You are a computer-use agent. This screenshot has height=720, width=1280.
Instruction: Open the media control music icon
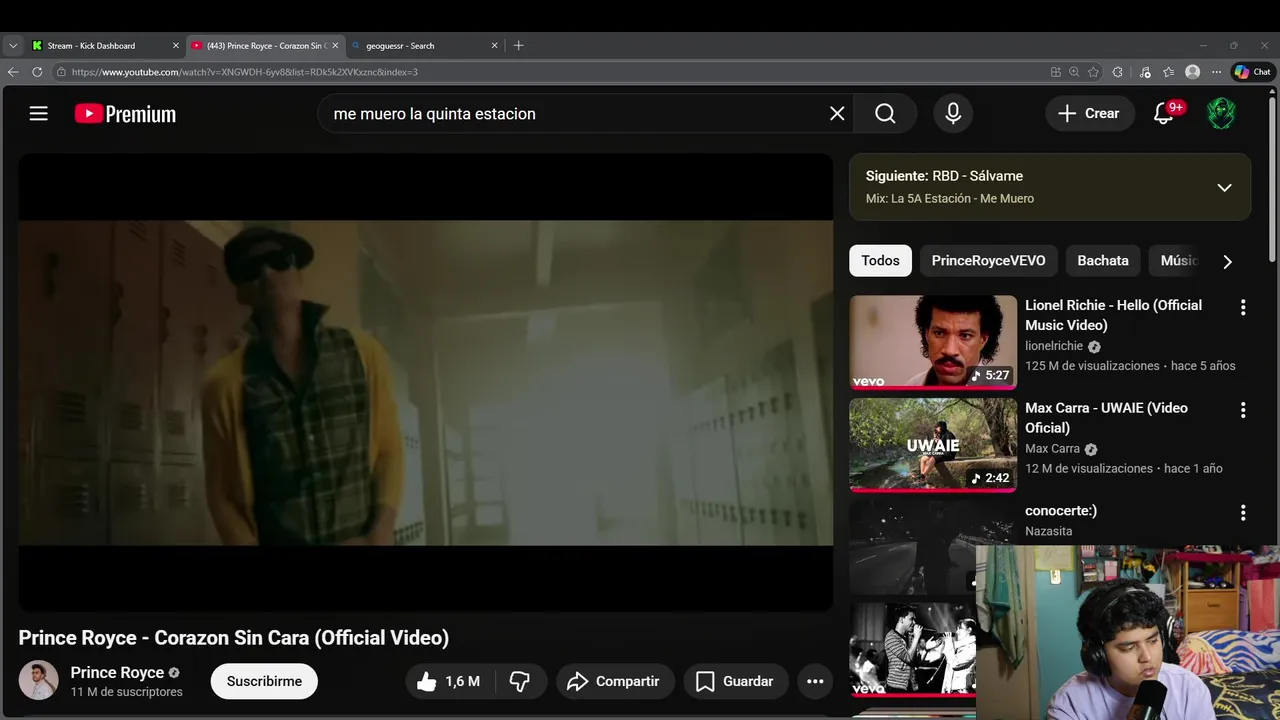[1145, 72]
